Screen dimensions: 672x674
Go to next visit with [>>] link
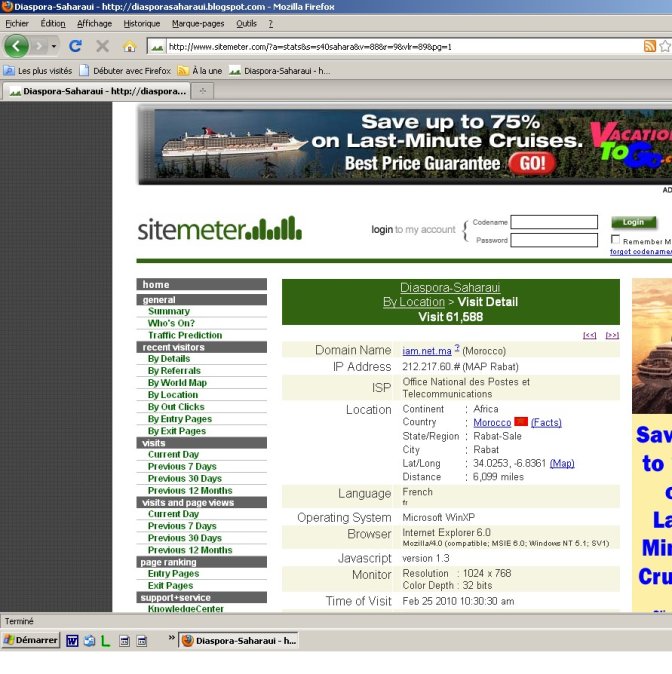click(x=612, y=335)
